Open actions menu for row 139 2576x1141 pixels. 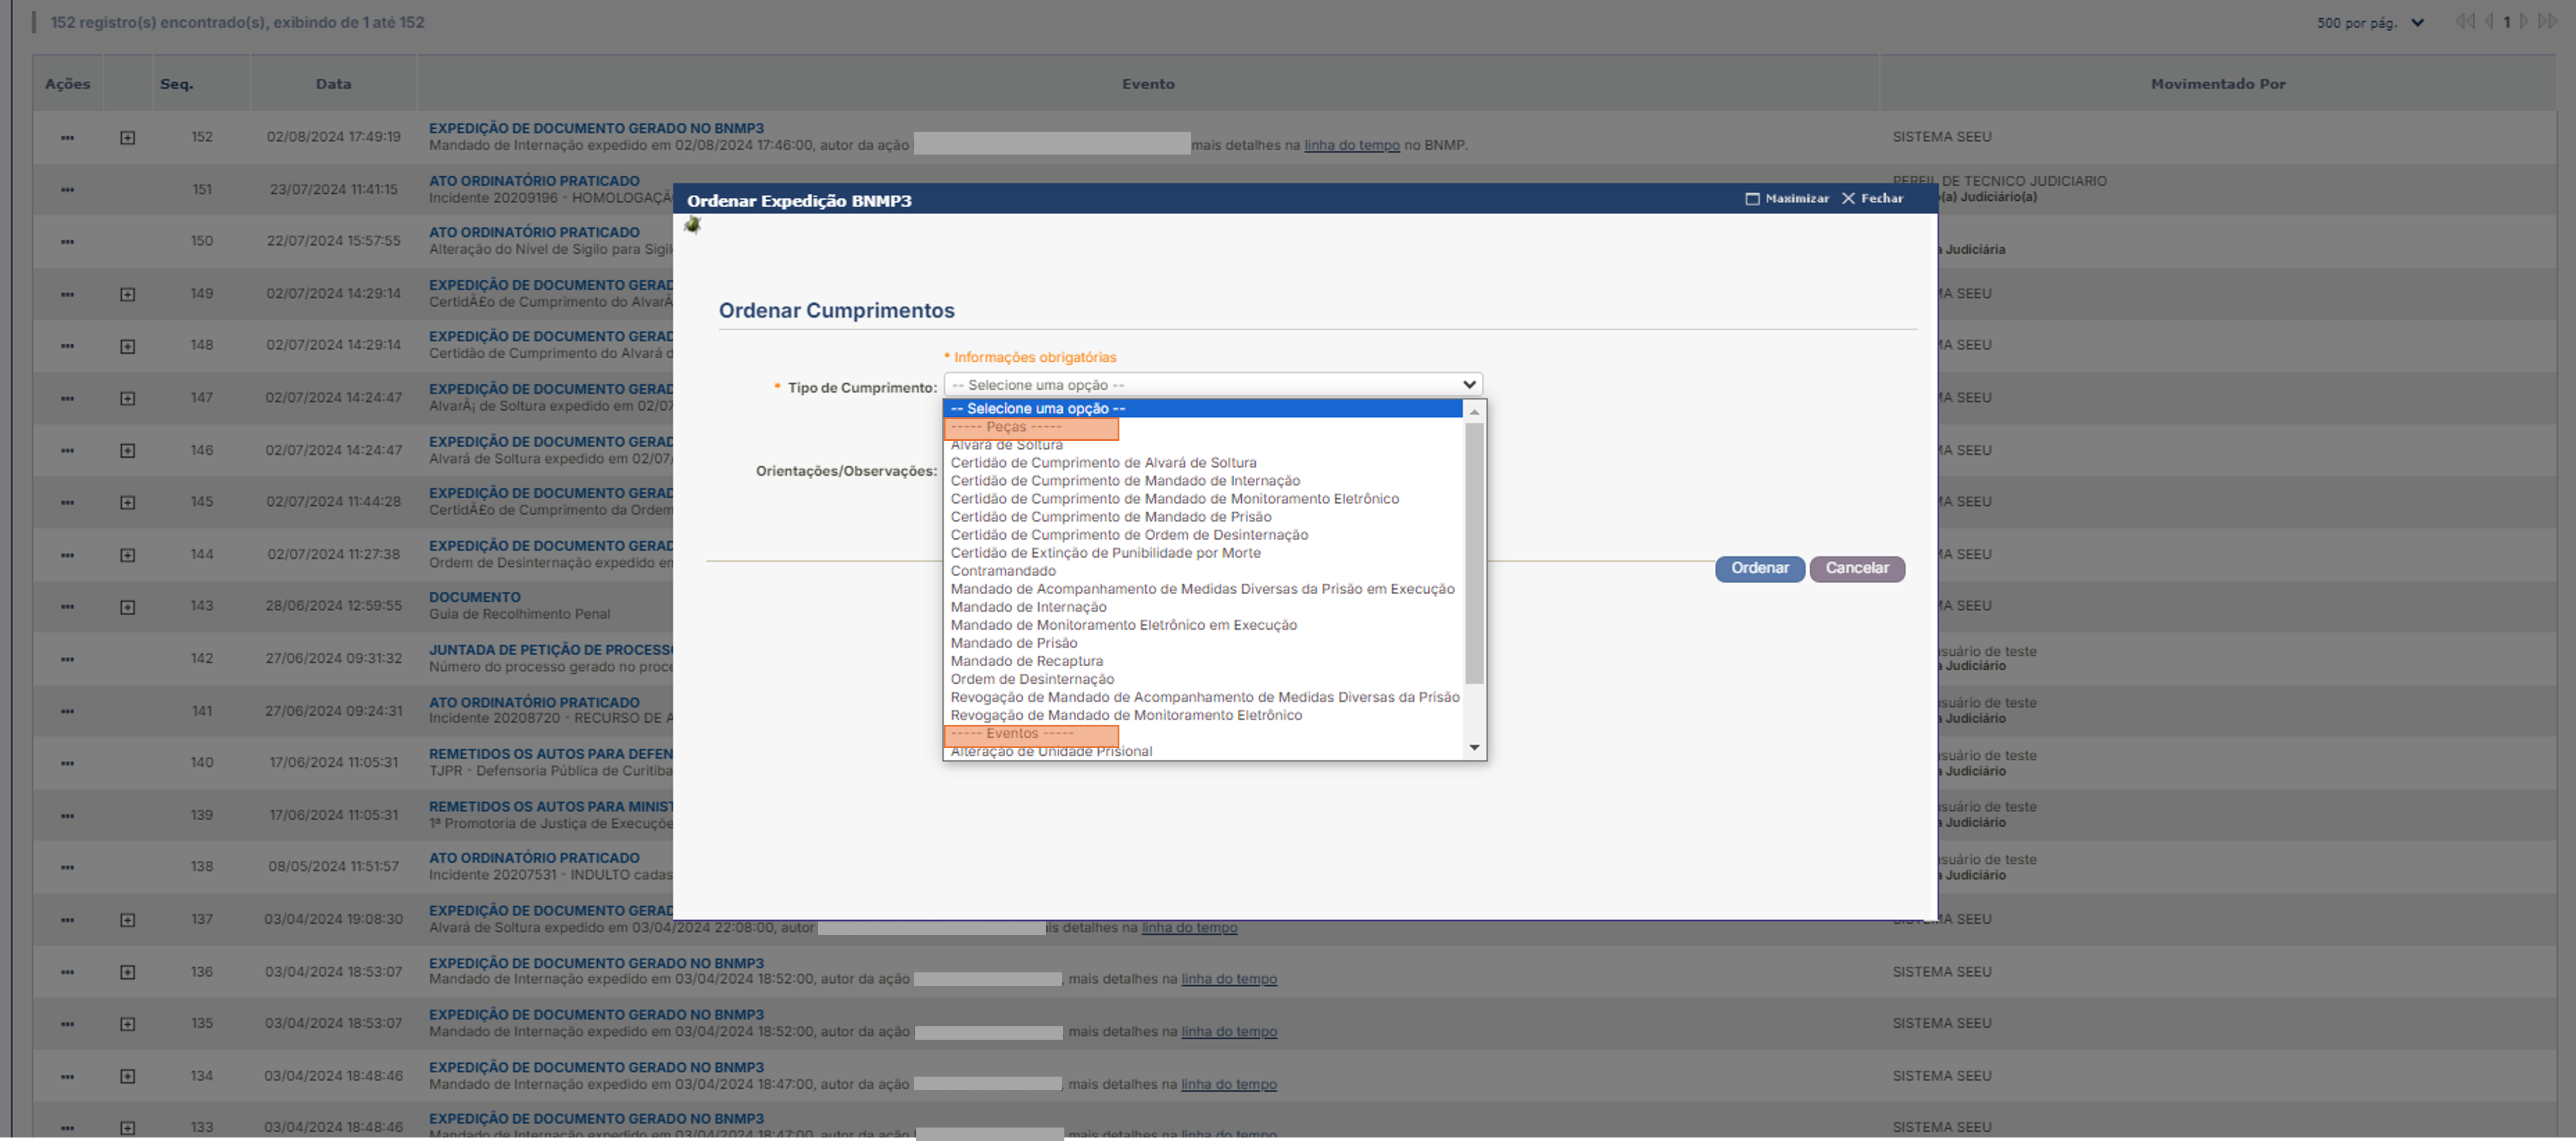point(67,816)
